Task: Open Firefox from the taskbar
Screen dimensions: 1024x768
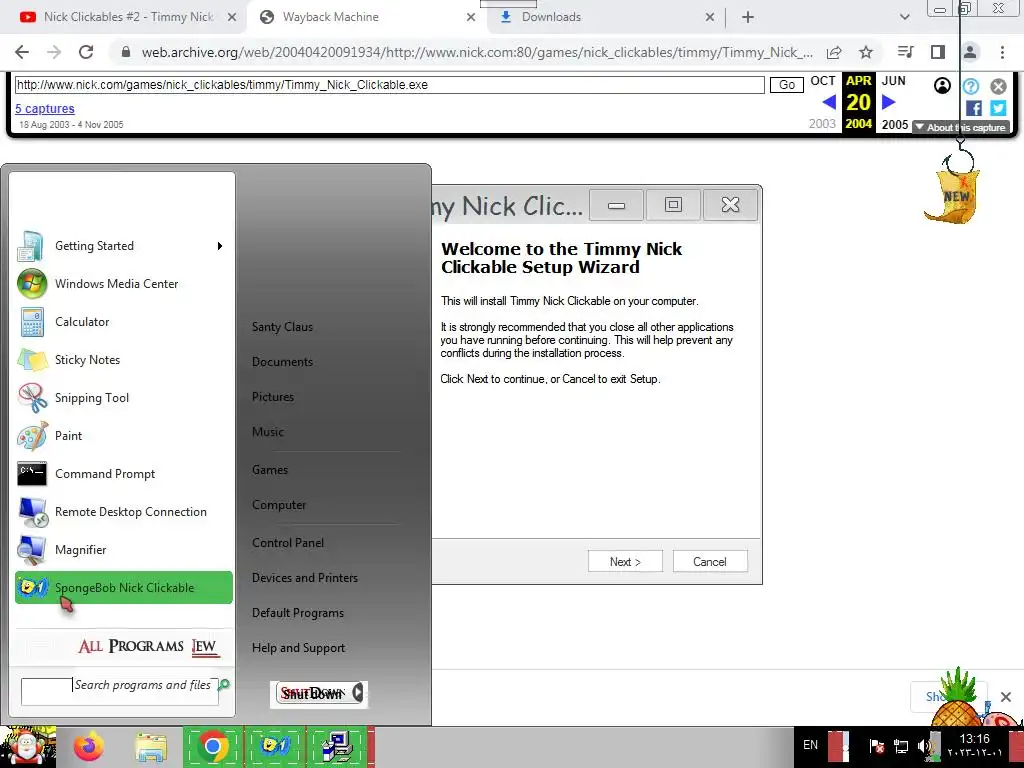Action: point(89,746)
